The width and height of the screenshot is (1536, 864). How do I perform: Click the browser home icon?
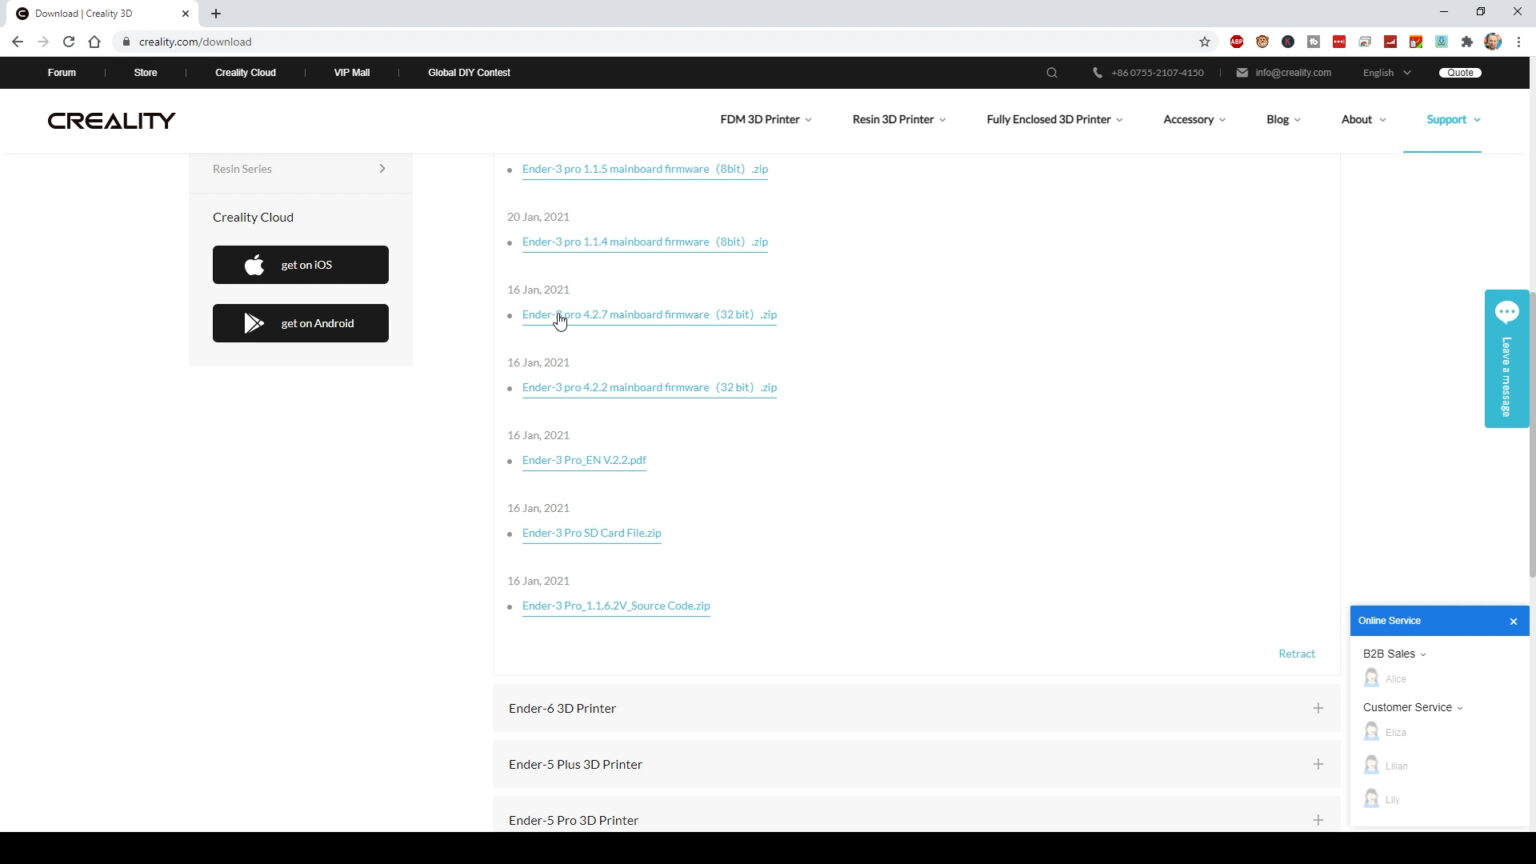(x=94, y=42)
